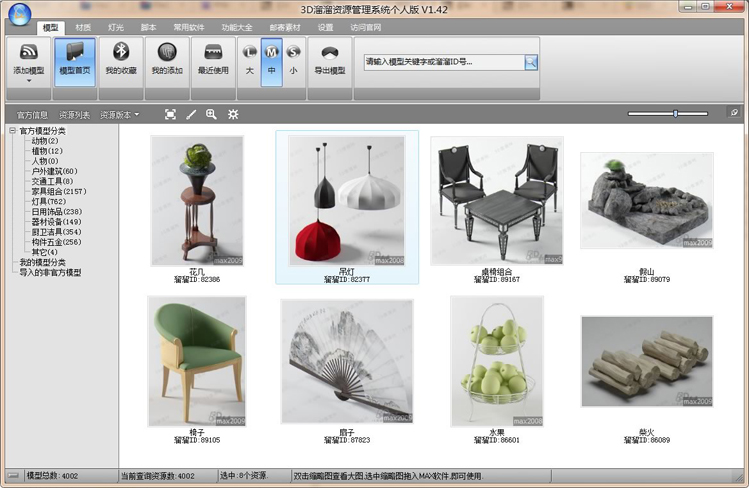Select the 桌椅组合 table and chairs thumbnail

497,201
